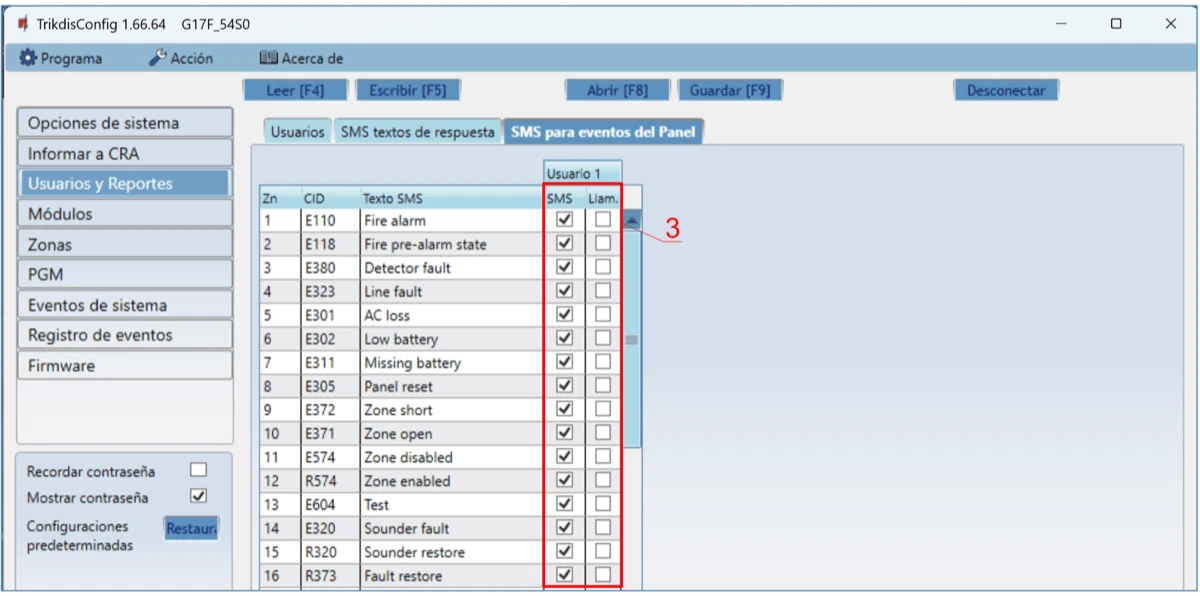Select Registro de eventos in sidebar

click(124, 335)
